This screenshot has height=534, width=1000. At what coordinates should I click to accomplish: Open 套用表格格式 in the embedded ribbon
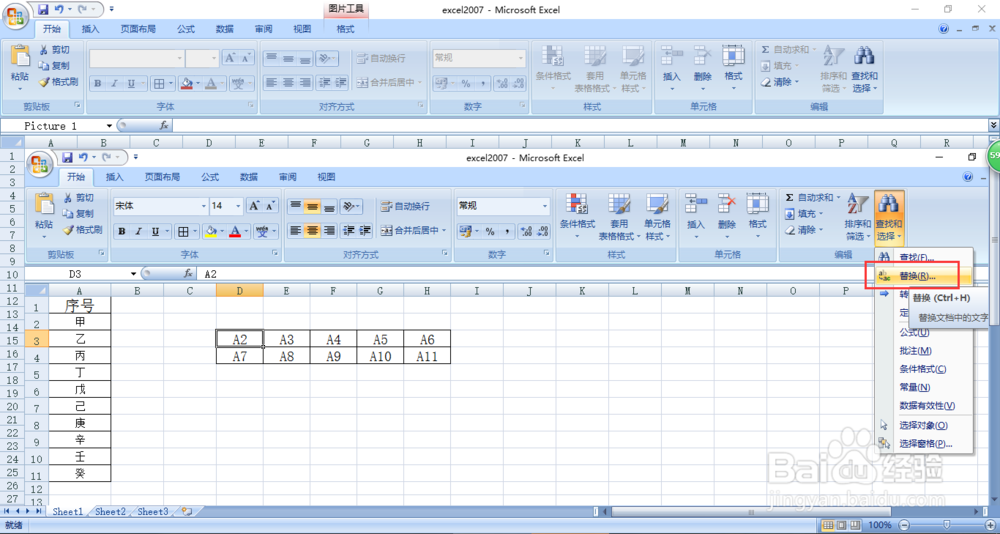(x=617, y=217)
